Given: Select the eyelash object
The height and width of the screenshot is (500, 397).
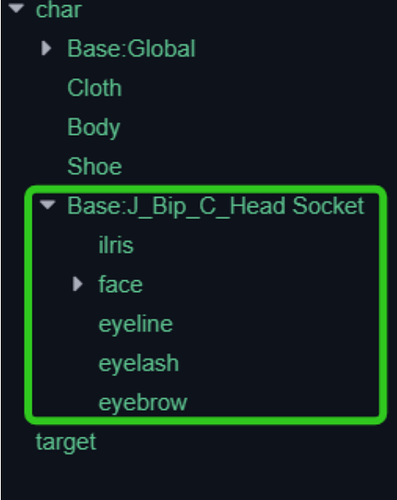Looking at the screenshot, I should click(x=139, y=363).
